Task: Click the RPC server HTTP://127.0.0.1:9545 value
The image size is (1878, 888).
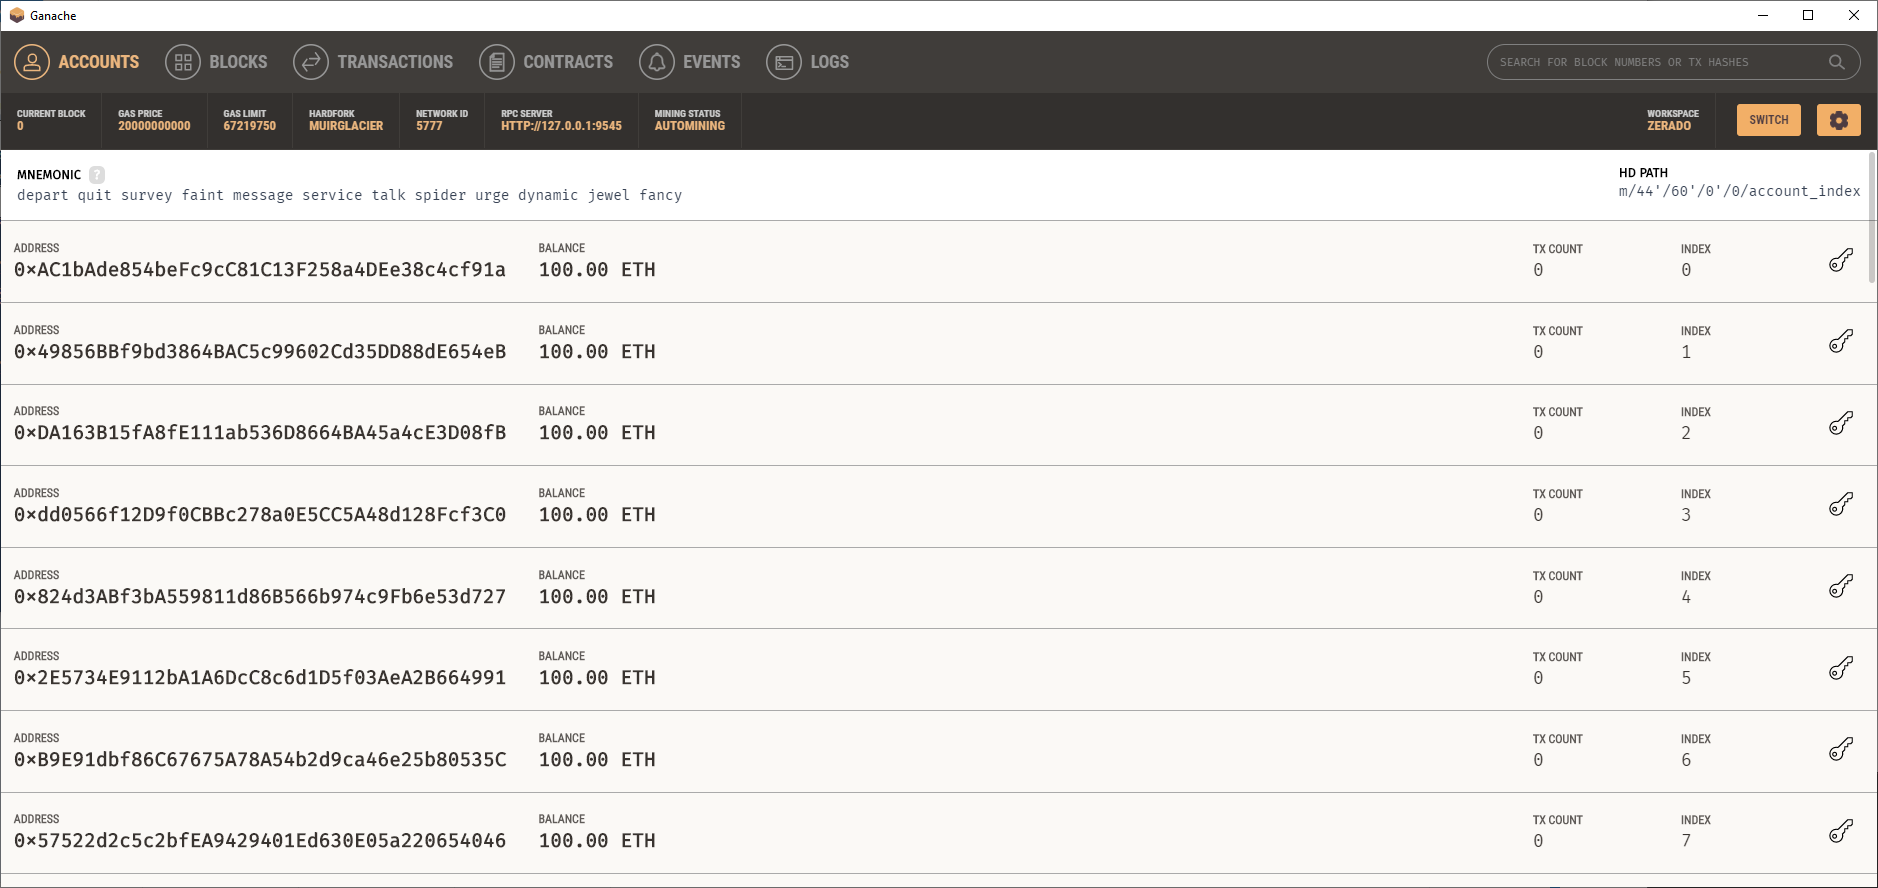Action: click(561, 126)
